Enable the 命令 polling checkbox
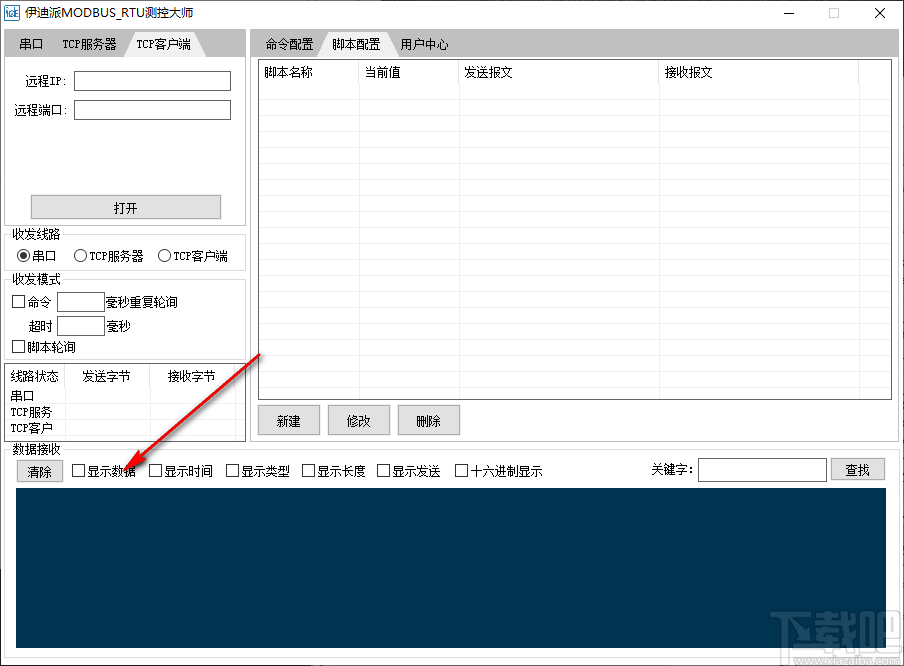Screen dimensions: 904x666 click(17, 301)
